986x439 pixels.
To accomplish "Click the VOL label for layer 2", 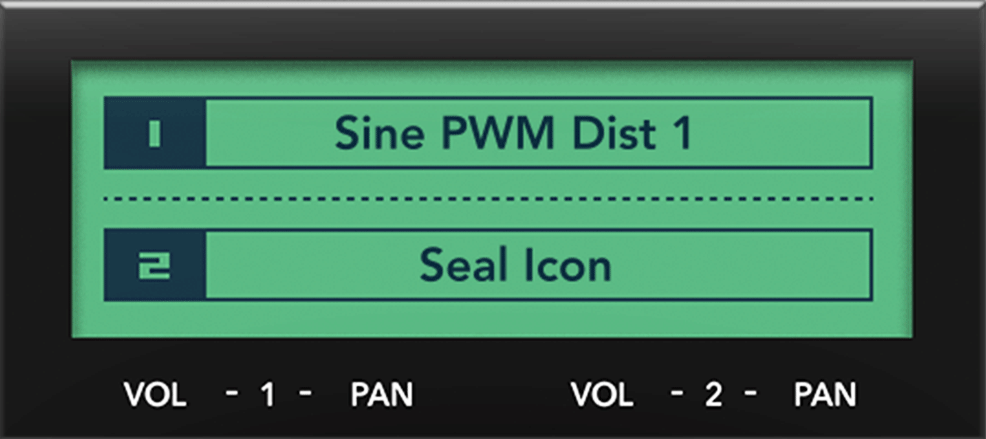I will pyautogui.click(x=601, y=394).
